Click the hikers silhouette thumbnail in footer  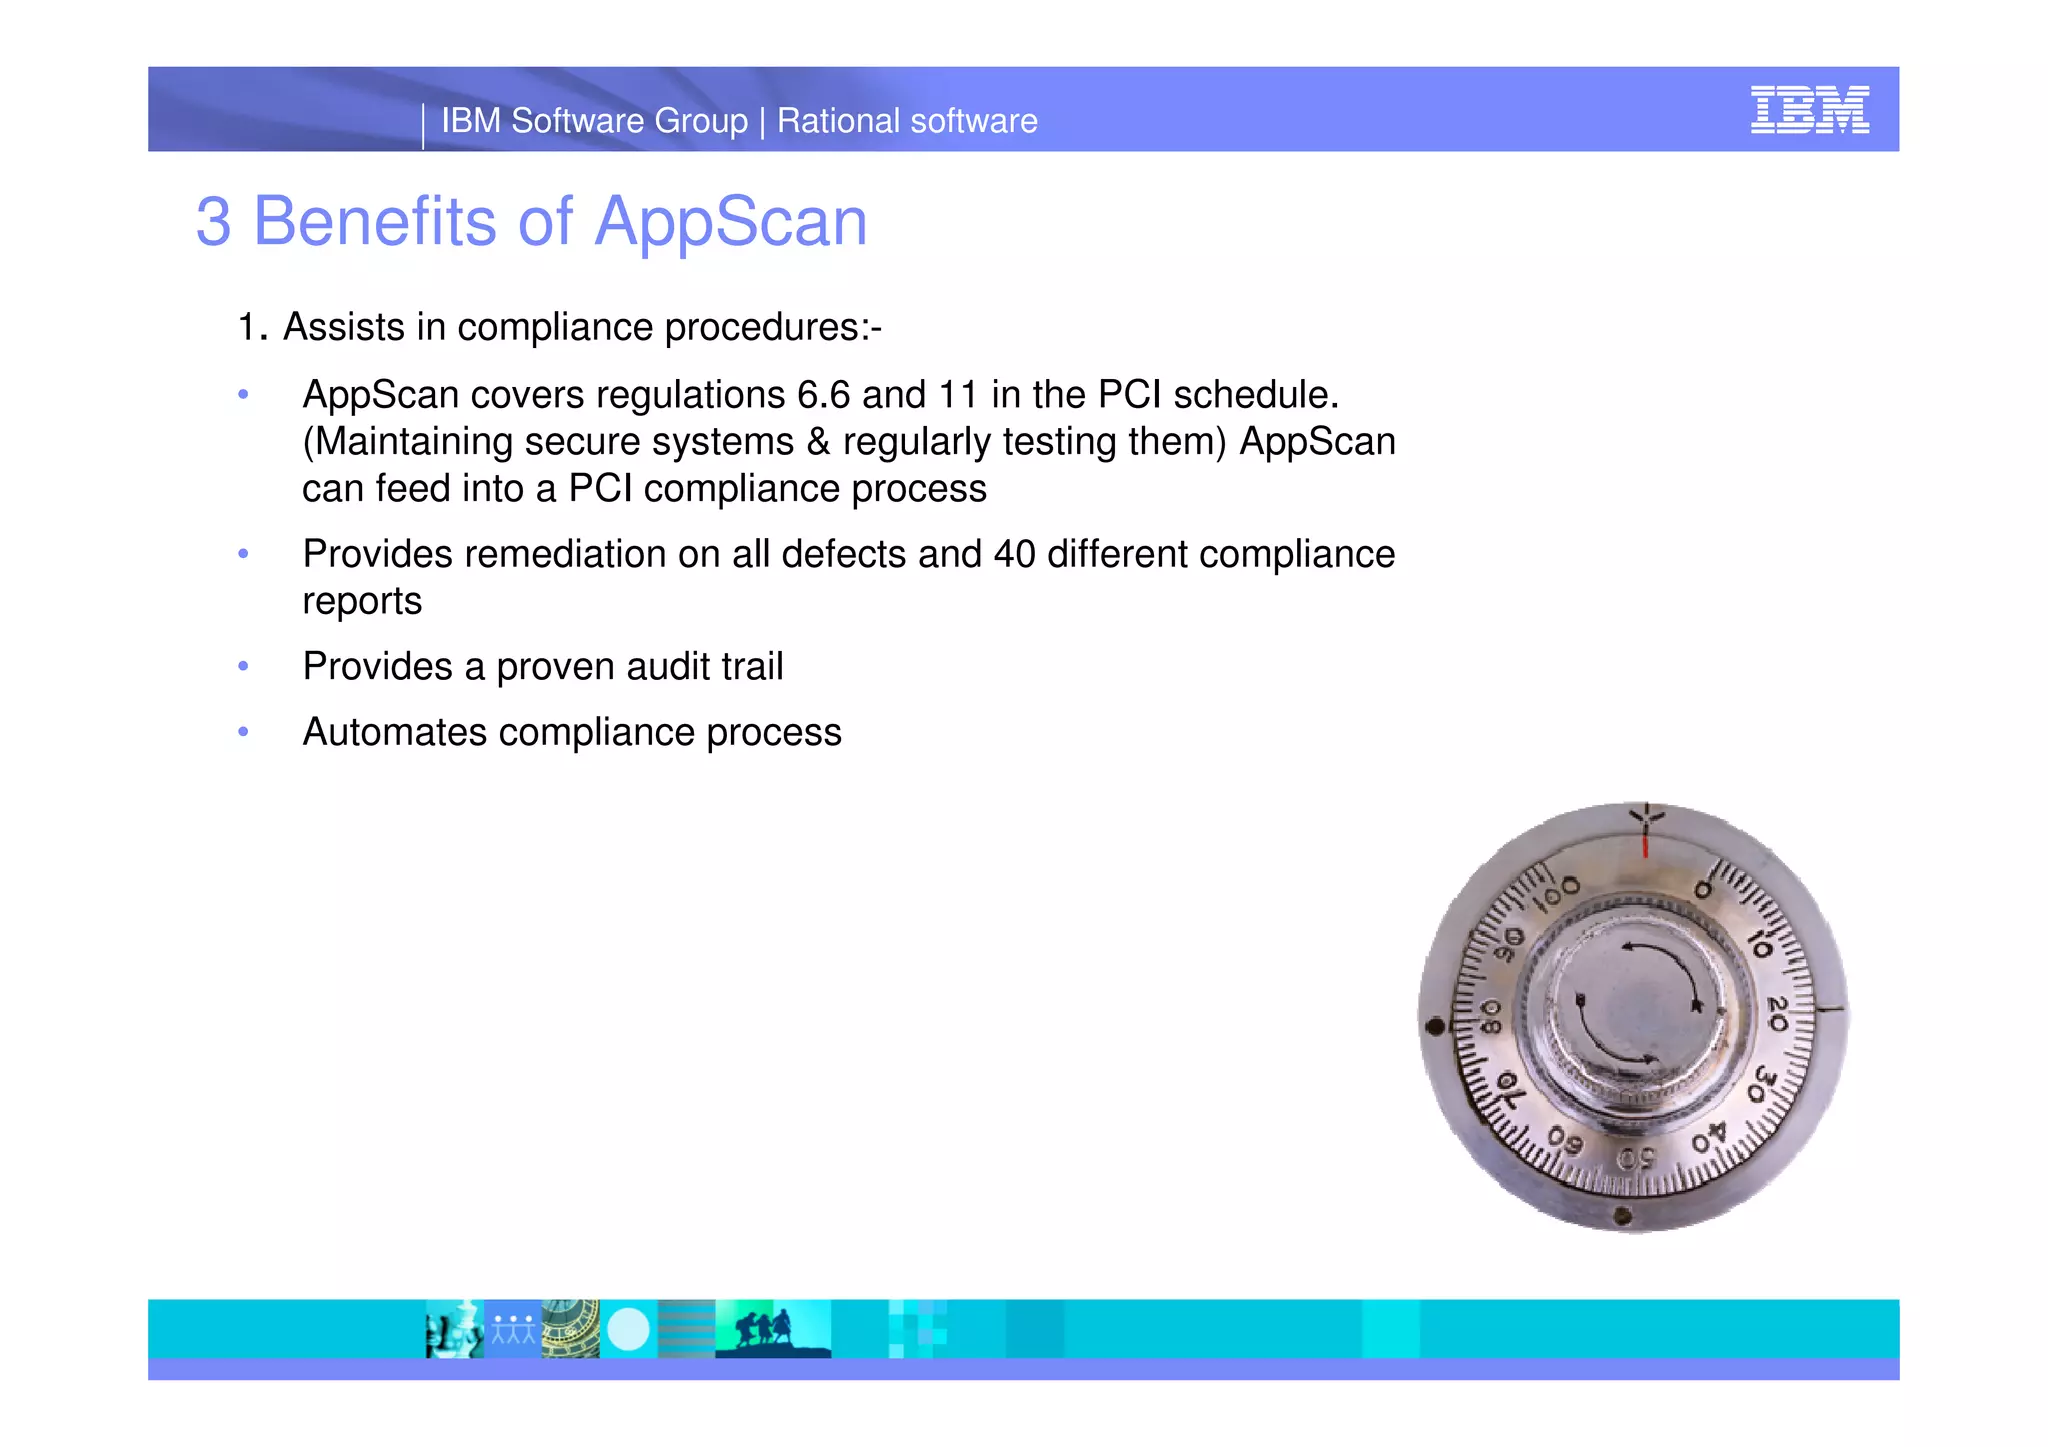(773, 1329)
